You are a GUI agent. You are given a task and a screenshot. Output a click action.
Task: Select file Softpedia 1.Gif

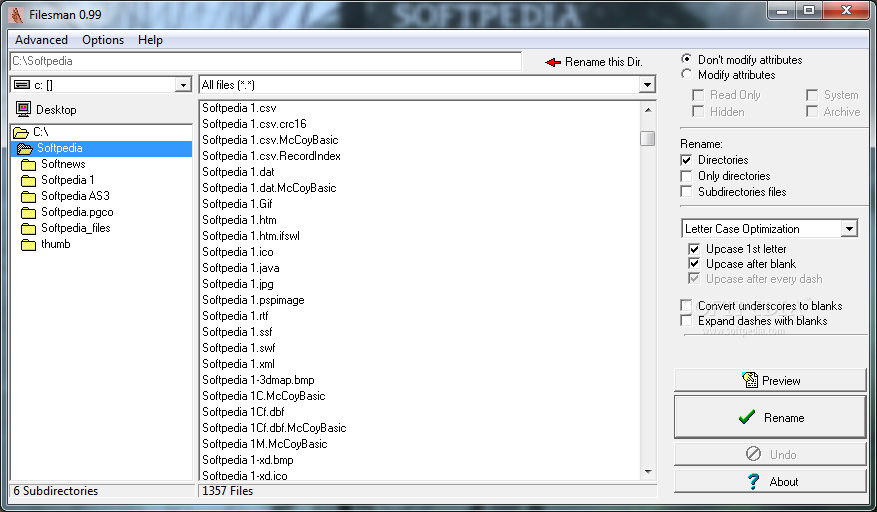pos(237,204)
